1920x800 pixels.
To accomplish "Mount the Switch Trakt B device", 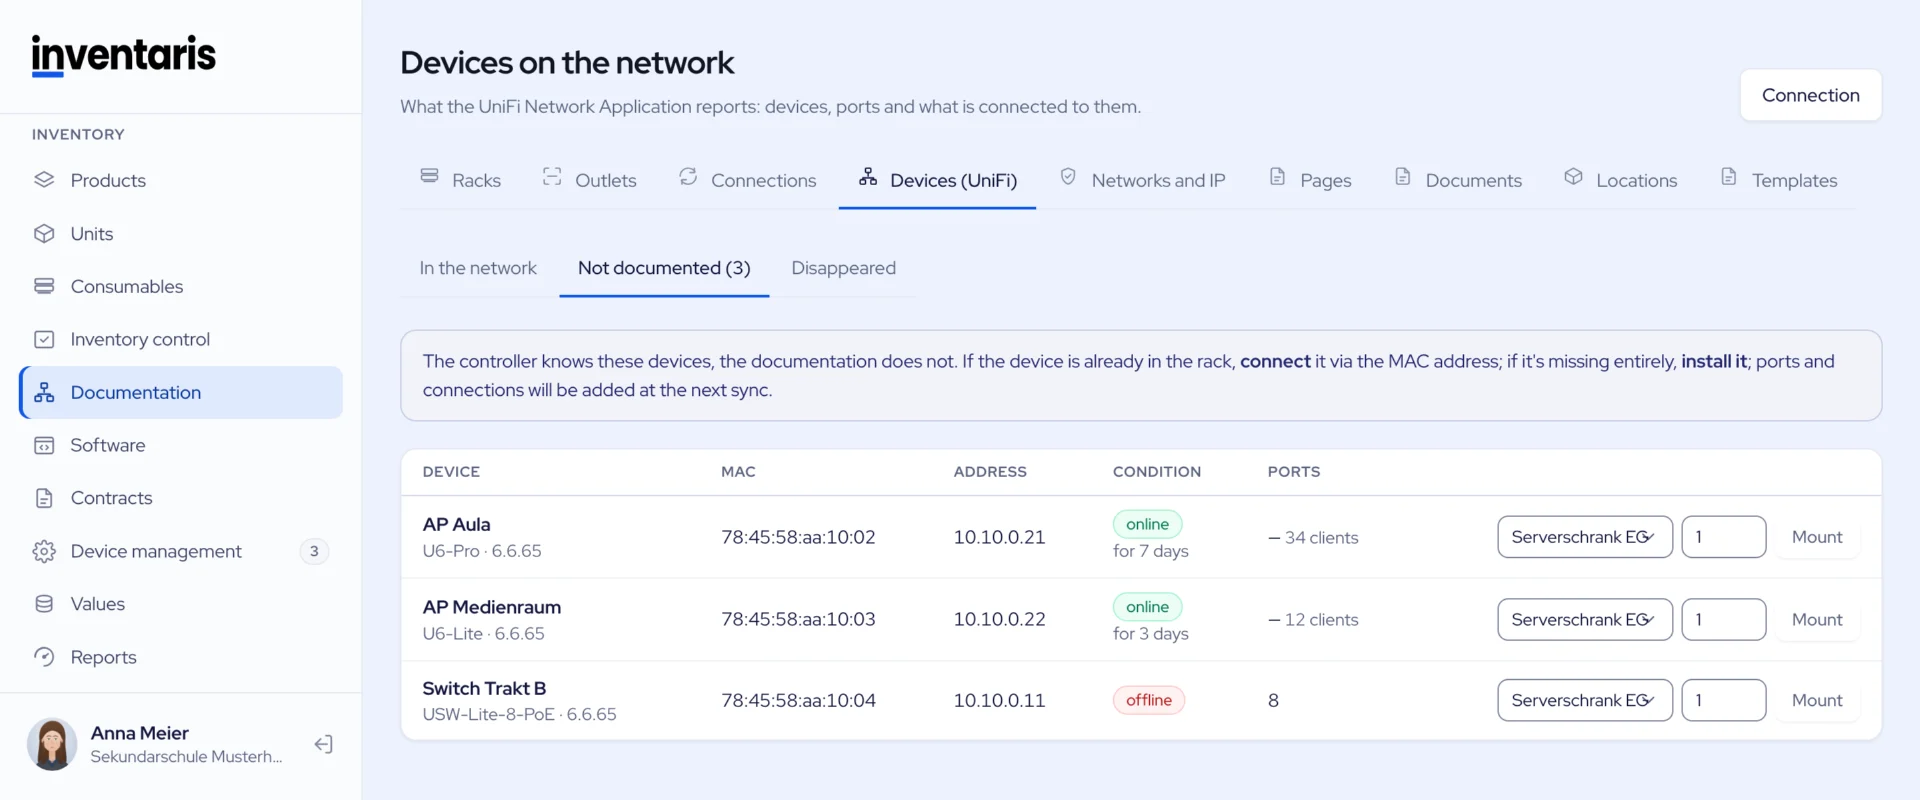I will (x=1817, y=701).
